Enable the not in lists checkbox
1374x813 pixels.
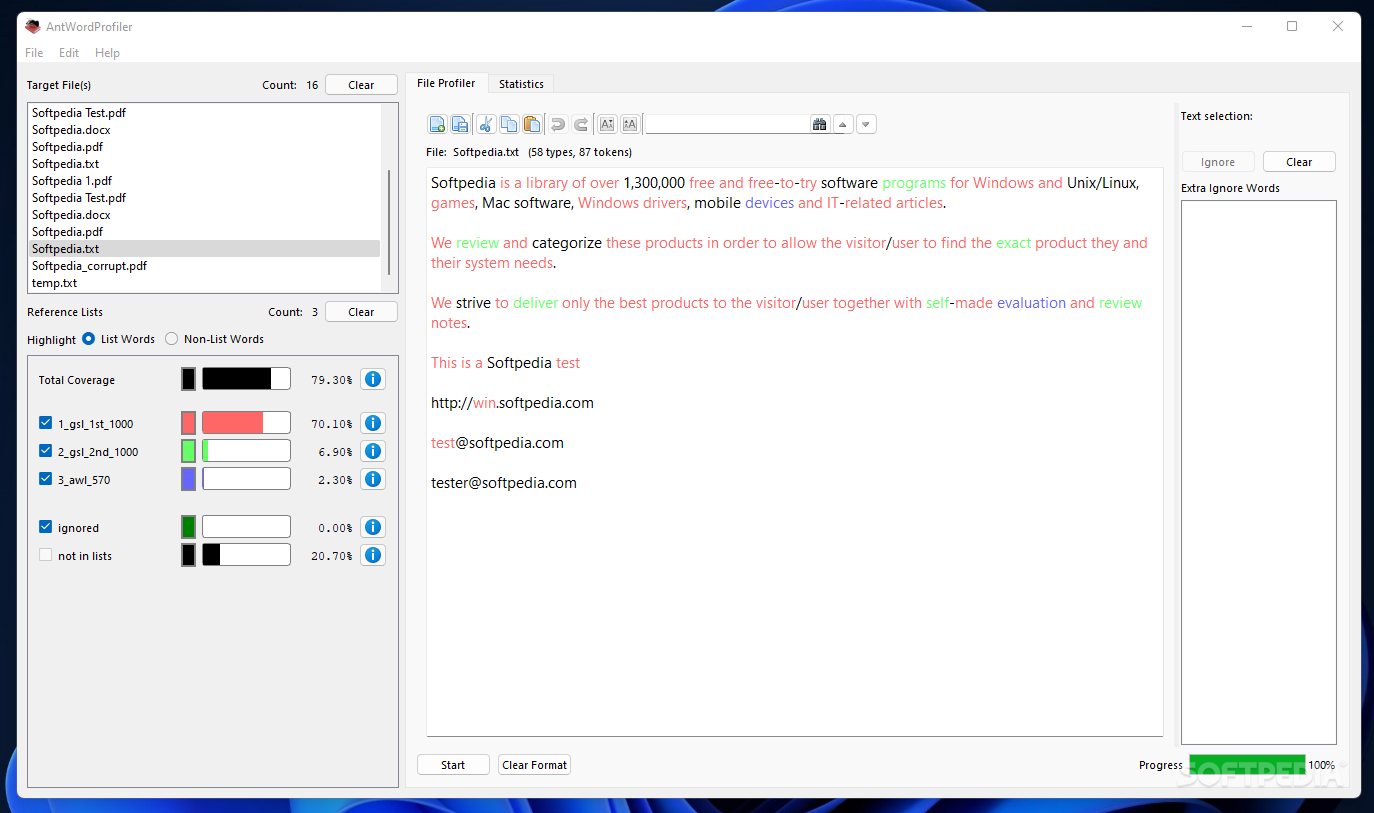point(45,555)
